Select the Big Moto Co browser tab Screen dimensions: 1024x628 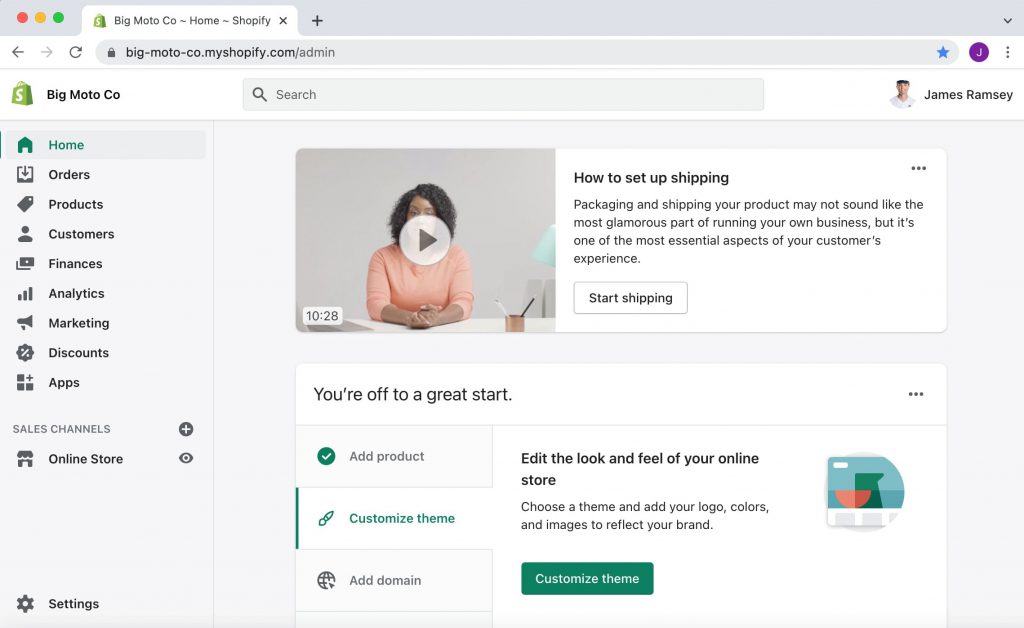190,21
